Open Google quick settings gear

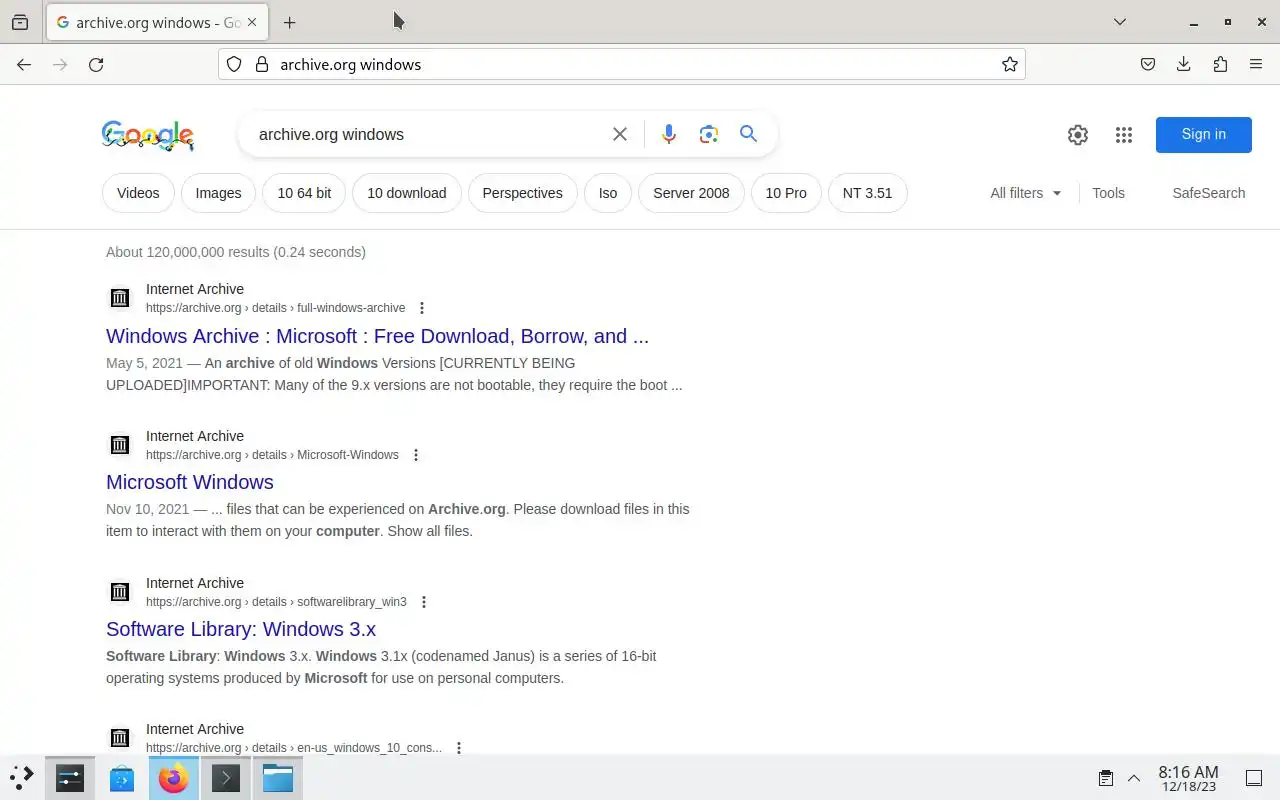pos(1077,135)
